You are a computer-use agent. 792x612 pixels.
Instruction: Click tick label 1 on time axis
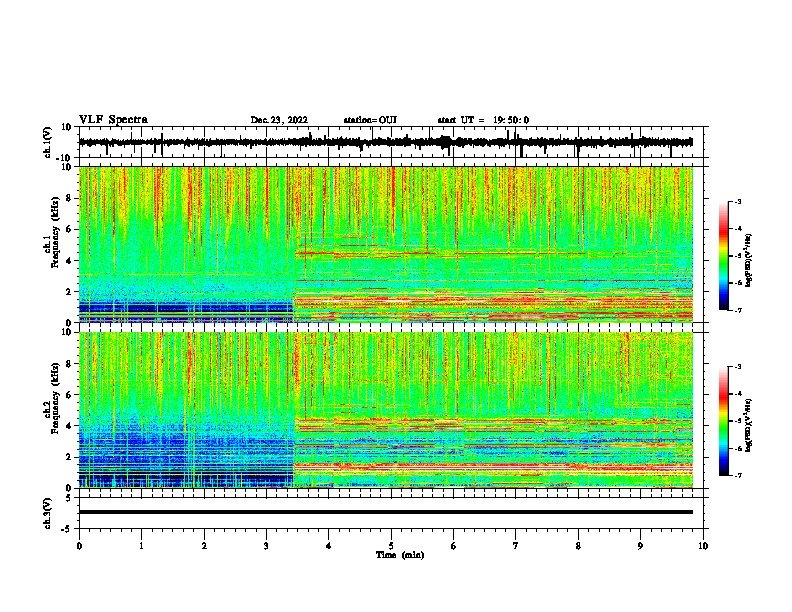coord(141,546)
